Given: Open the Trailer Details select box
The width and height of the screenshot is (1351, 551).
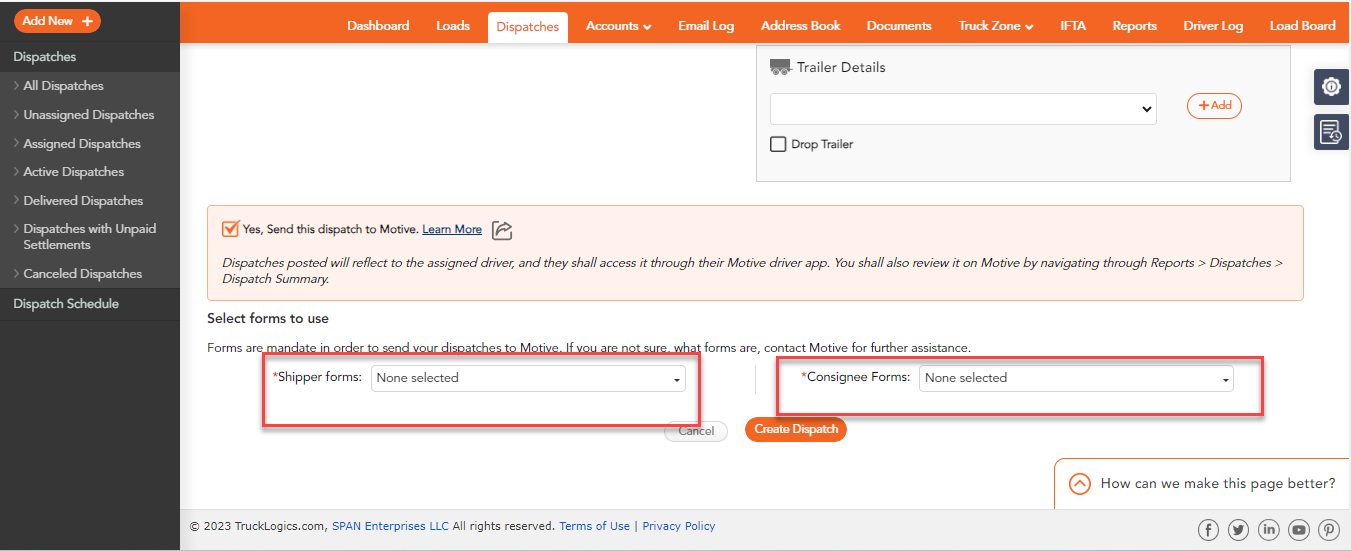Looking at the screenshot, I should pyautogui.click(x=963, y=109).
